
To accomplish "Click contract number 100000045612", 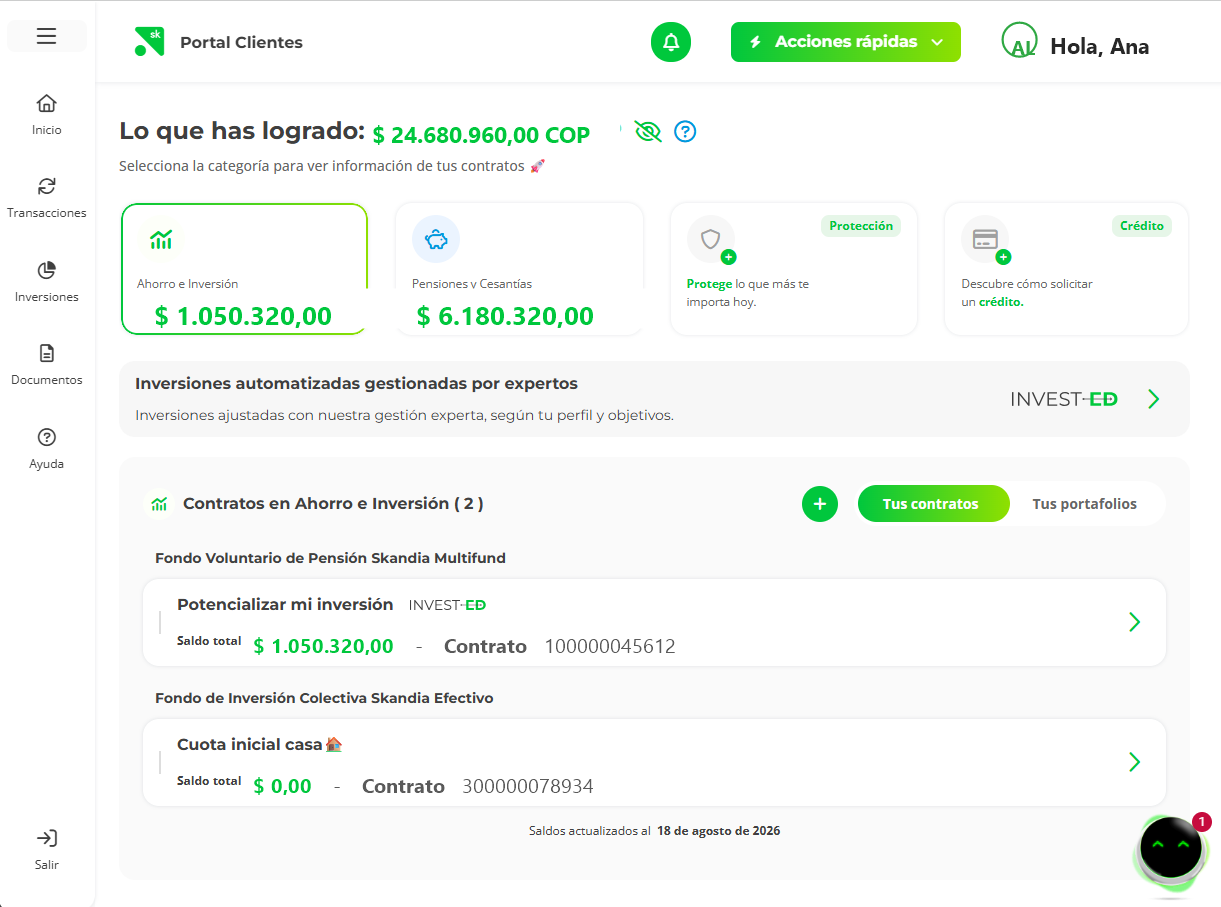I will pyautogui.click(x=610, y=647).
